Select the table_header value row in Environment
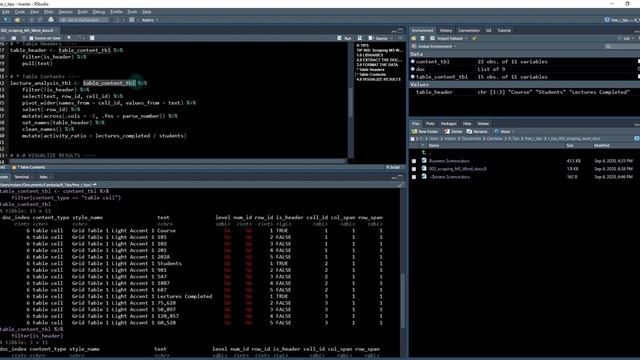640x360 pixels. [x=524, y=92]
